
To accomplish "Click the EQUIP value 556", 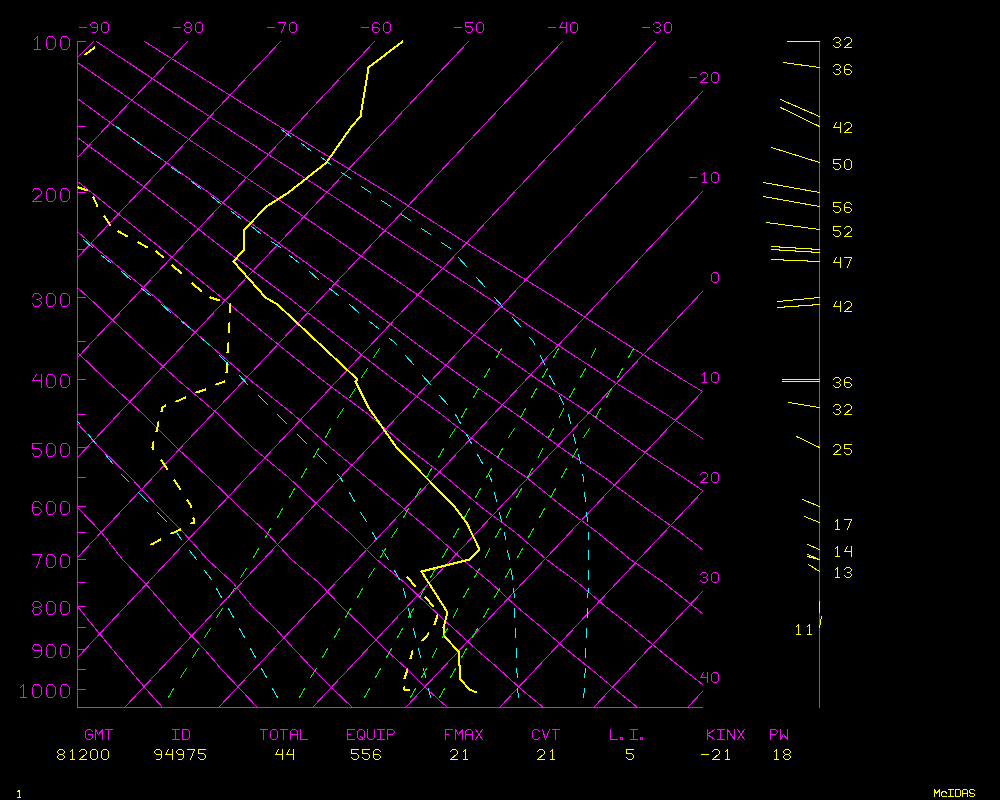I will click(x=366, y=755).
